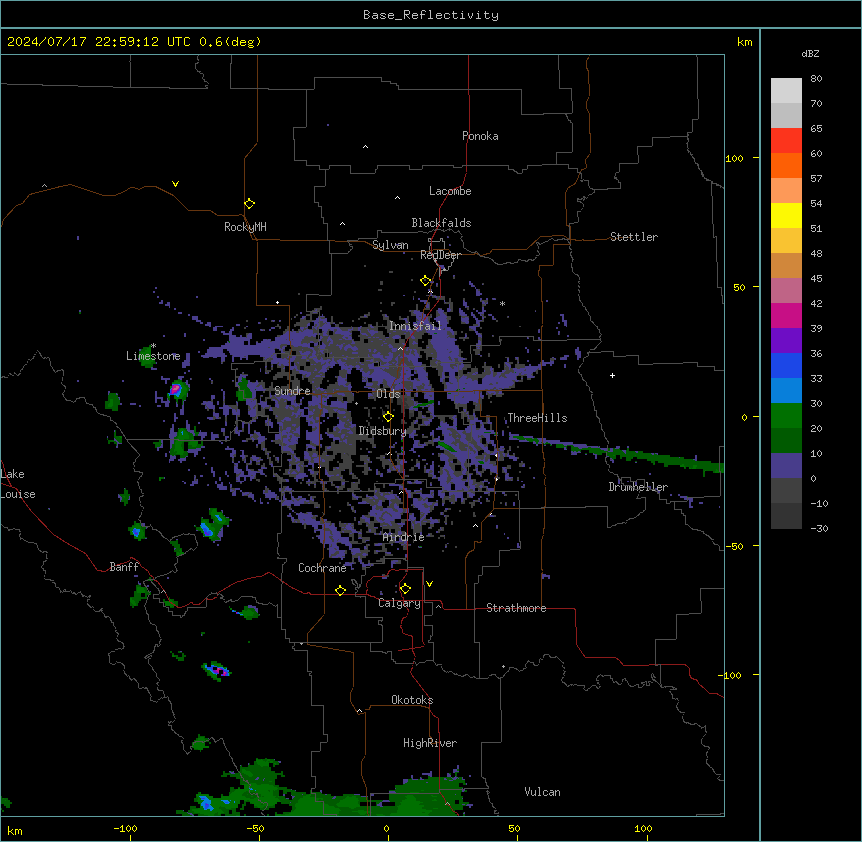Click the RockyMH label

click(245, 227)
